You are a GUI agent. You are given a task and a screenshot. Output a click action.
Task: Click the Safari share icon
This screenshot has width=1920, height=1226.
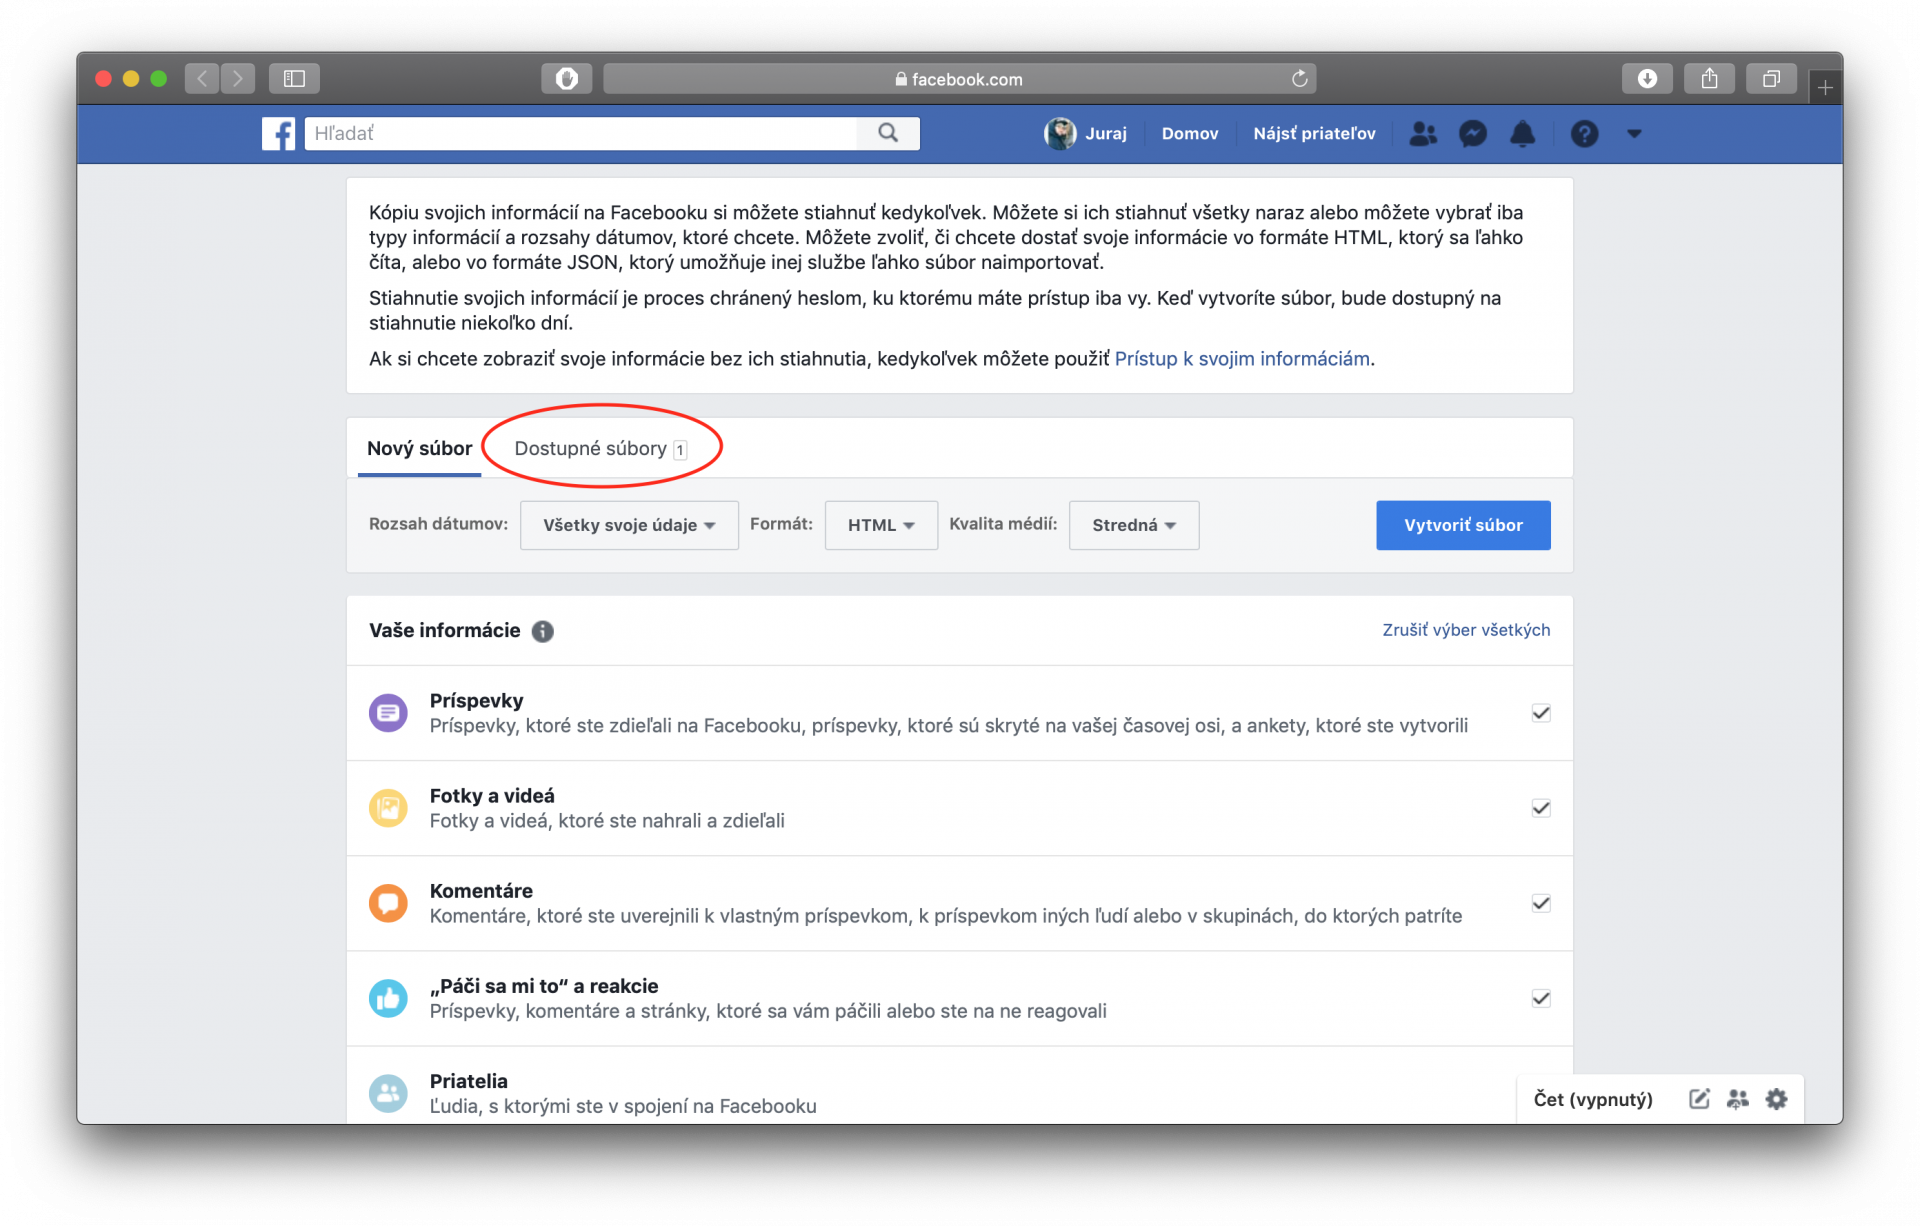pyautogui.click(x=1709, y=78)
